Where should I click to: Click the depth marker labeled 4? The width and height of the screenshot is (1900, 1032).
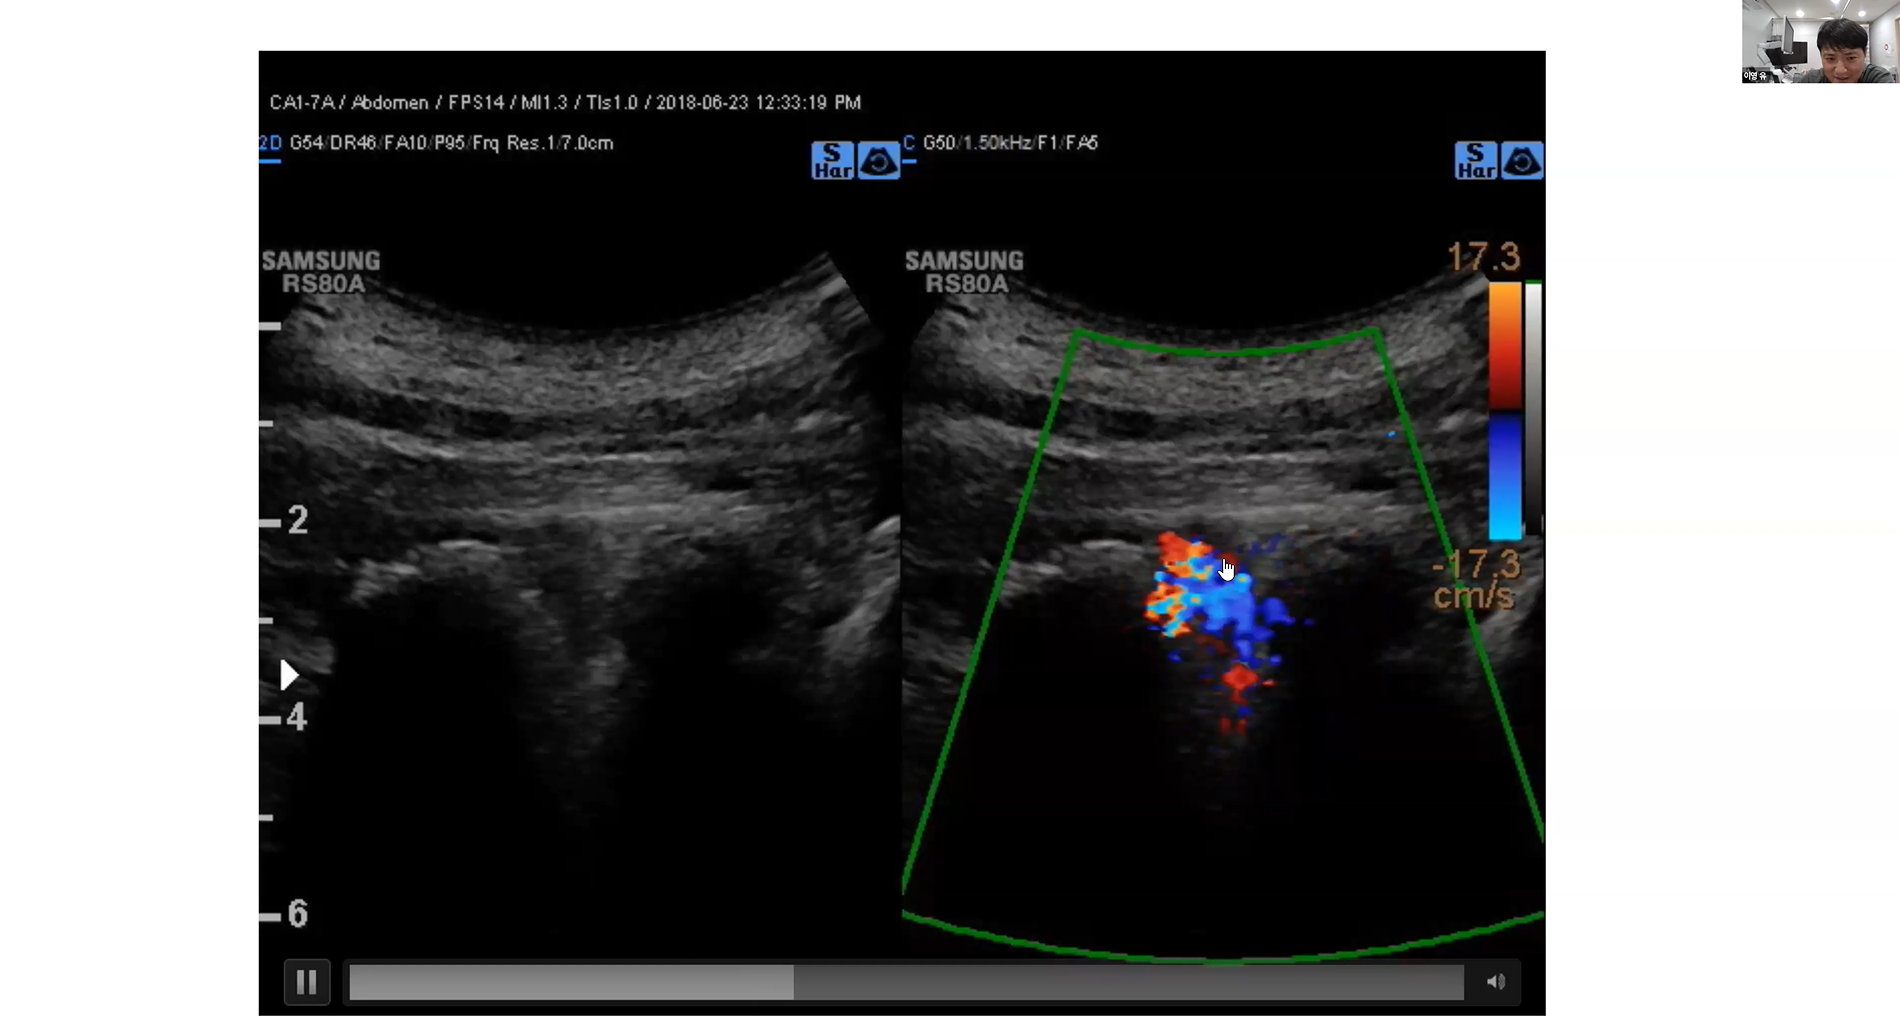pyautogui.click(x=296, y=717)
